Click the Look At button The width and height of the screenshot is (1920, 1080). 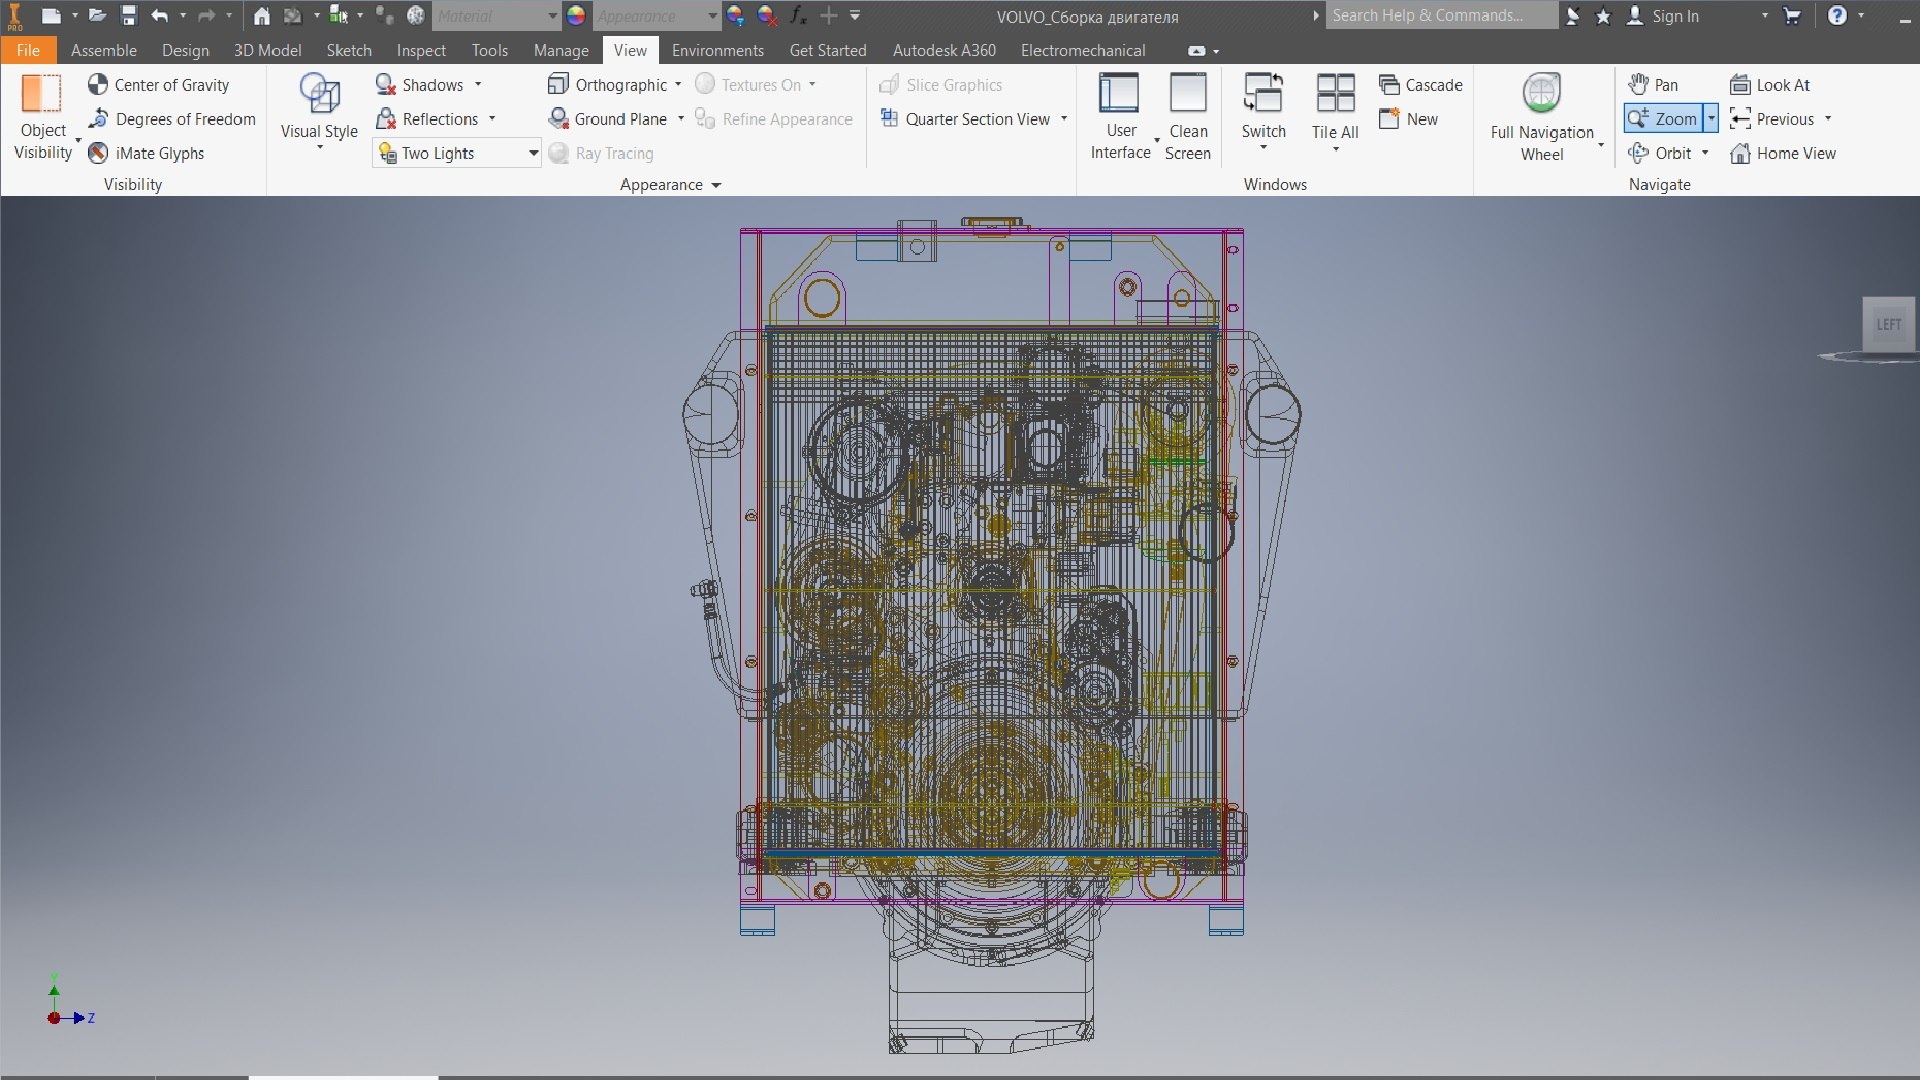[x=1771, y=85]
